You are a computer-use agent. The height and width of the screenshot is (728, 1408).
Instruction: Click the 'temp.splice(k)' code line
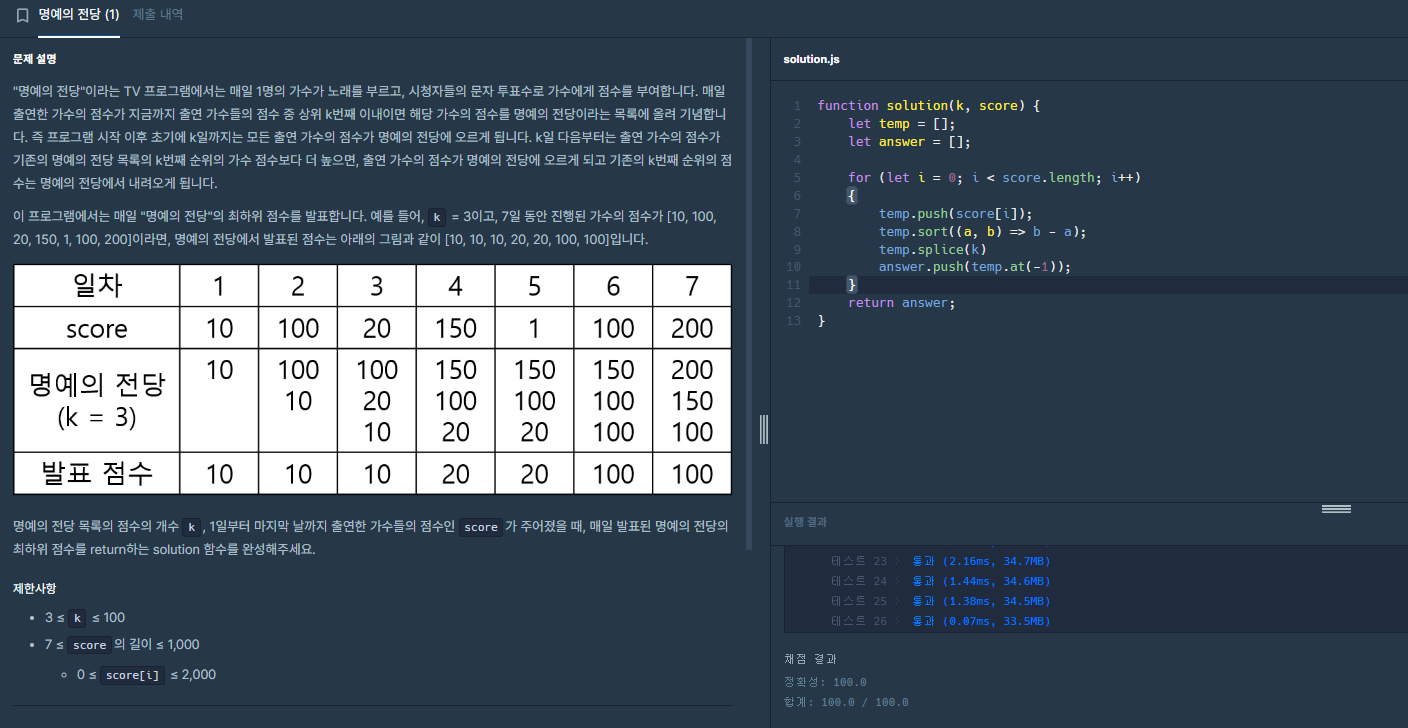click(x=933, y=249)
